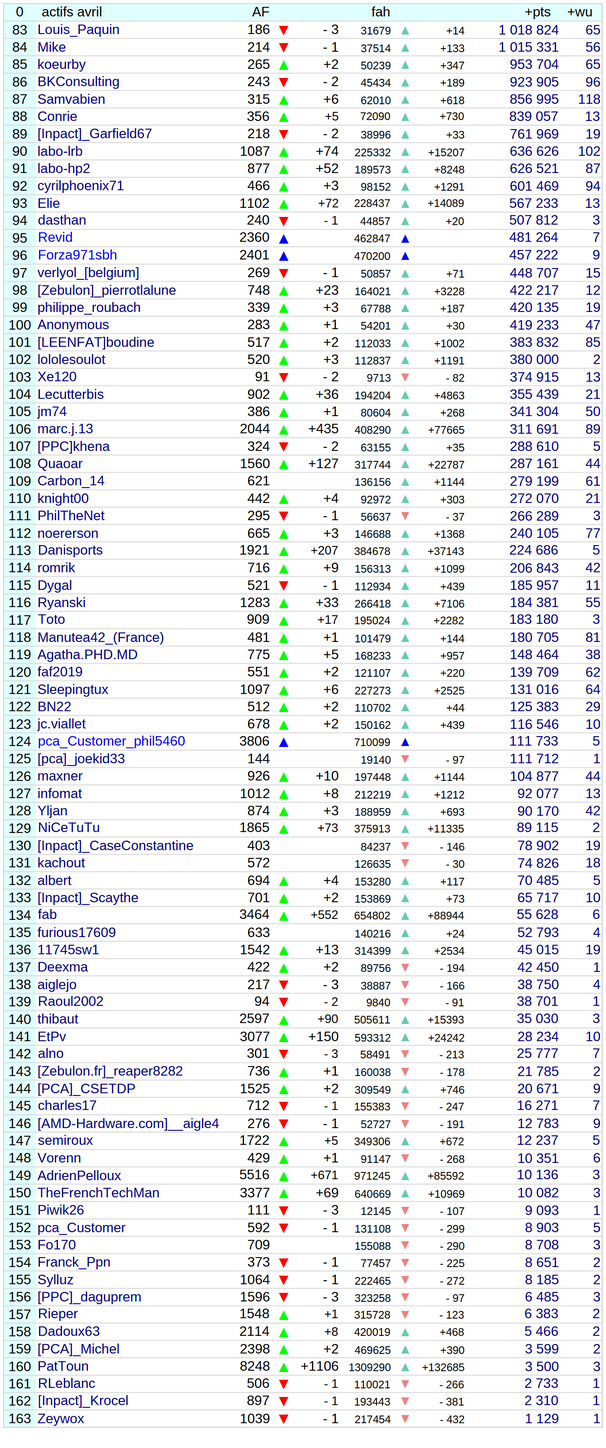Click the fah up arrow in AdrienPelloux row
Screen dimensions: 606x1448
[x=405, y=1176]
